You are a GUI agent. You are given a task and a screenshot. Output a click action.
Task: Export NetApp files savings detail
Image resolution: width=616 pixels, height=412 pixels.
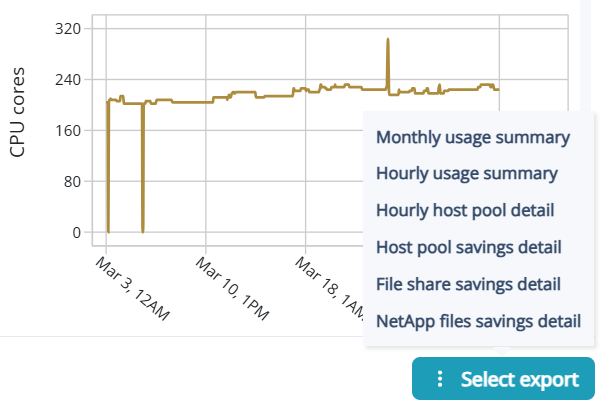click(x=478, y=321)
